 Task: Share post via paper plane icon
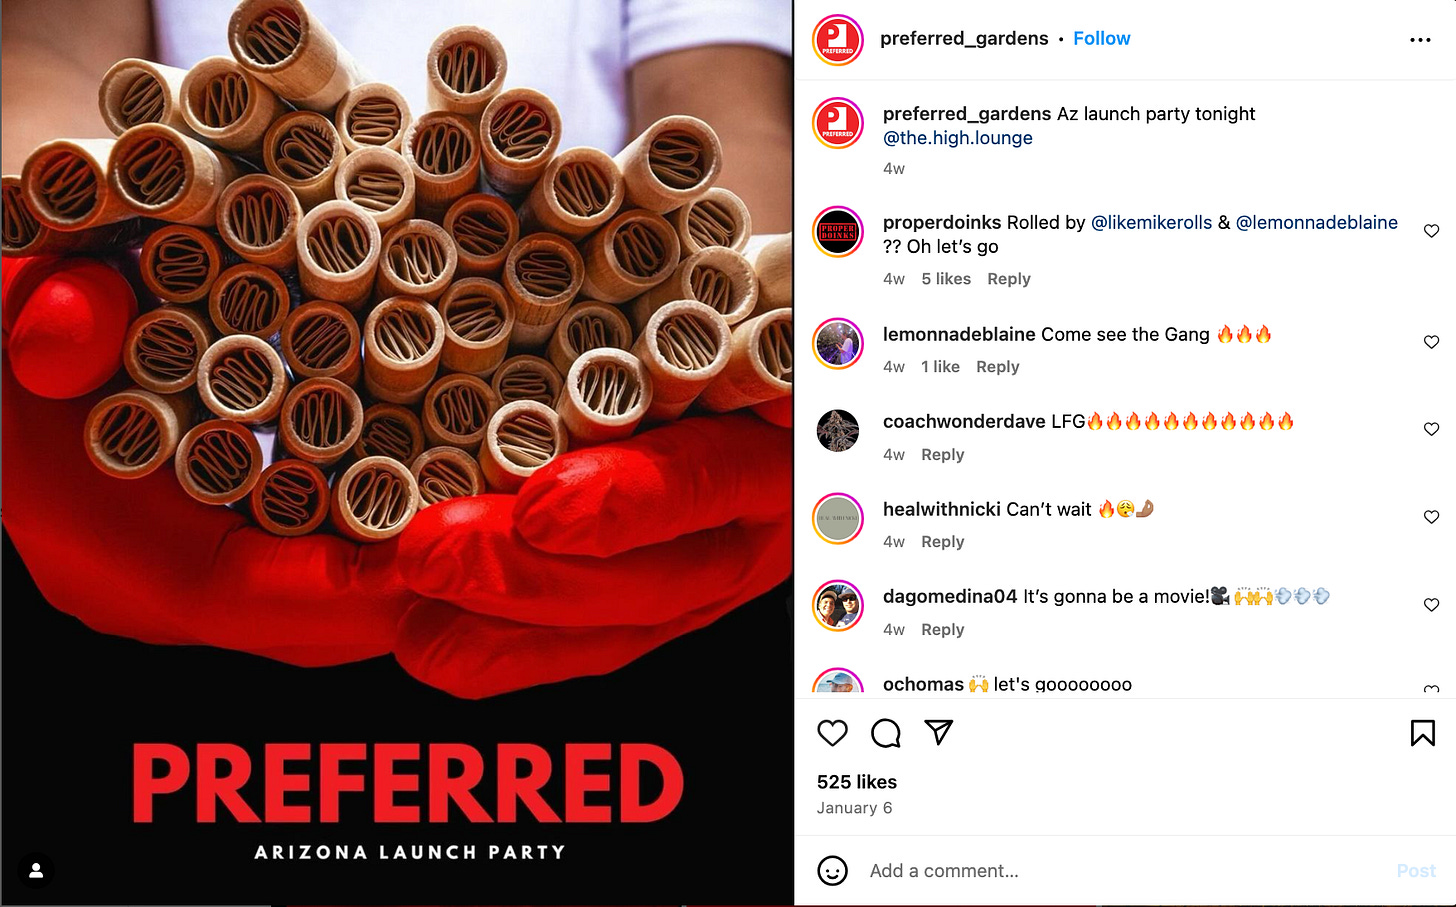click(938, 733)
